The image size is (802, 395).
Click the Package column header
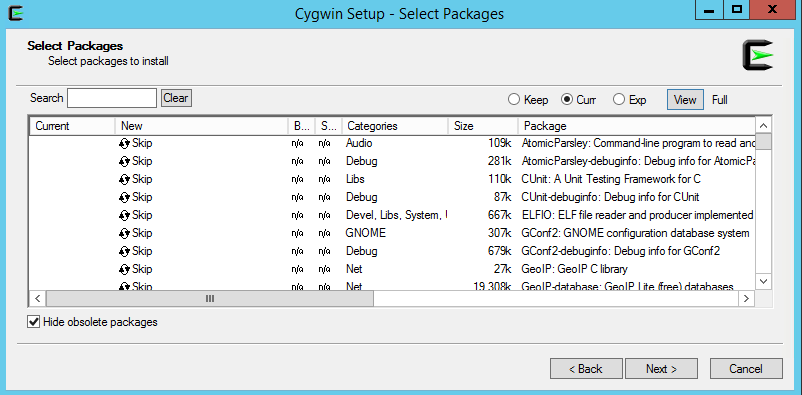coord(636,126)
